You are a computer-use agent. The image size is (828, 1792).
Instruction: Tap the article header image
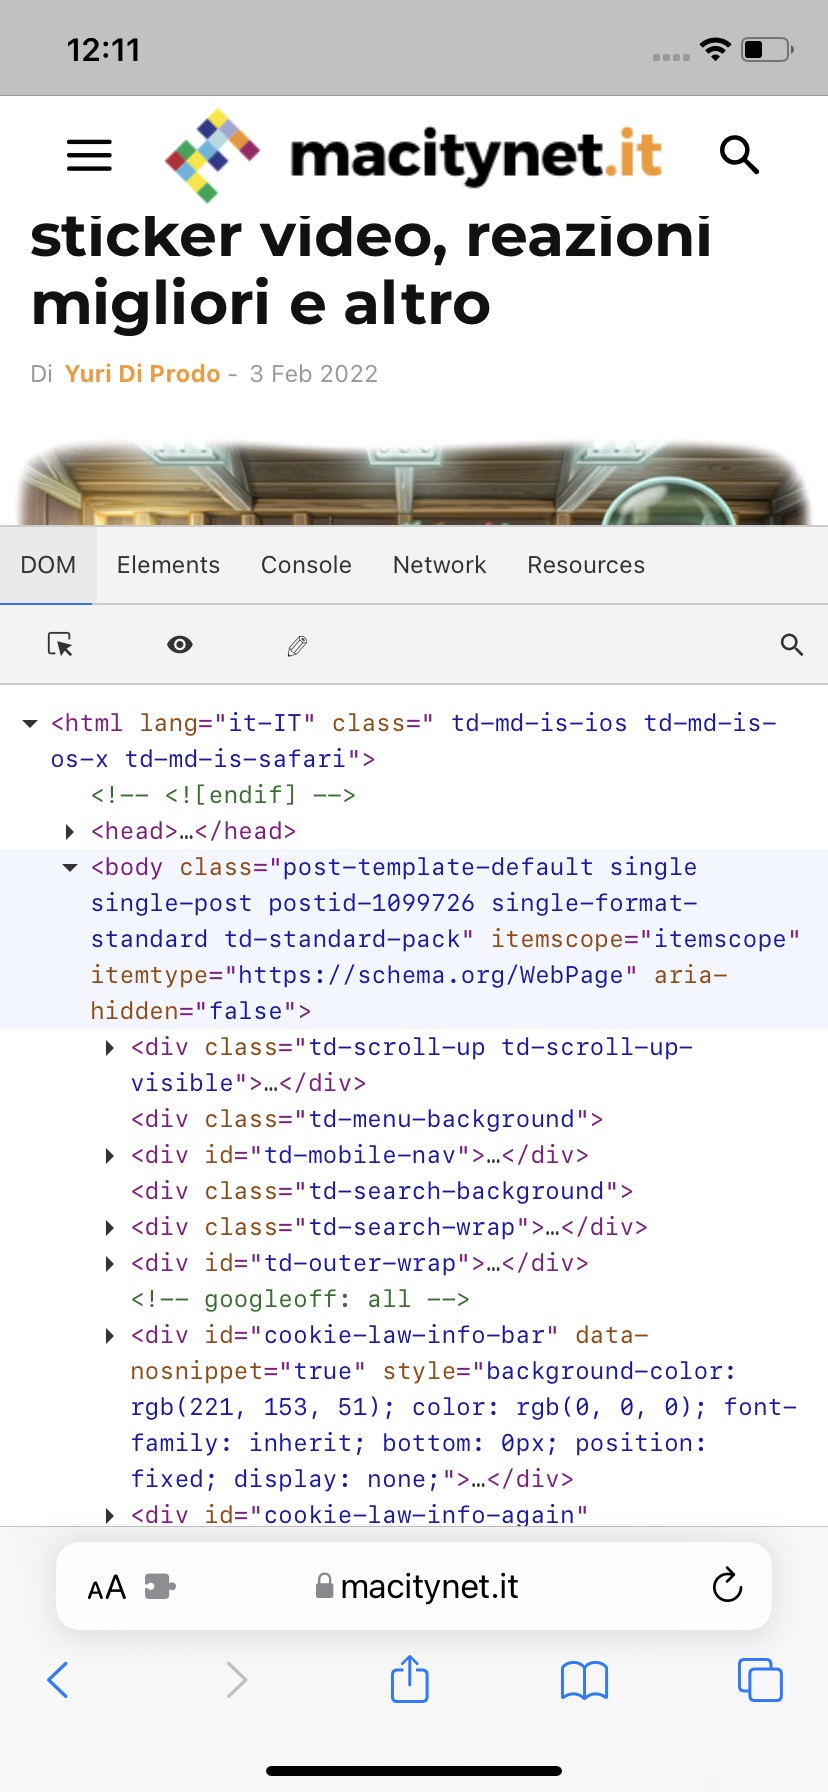(414, 483)
